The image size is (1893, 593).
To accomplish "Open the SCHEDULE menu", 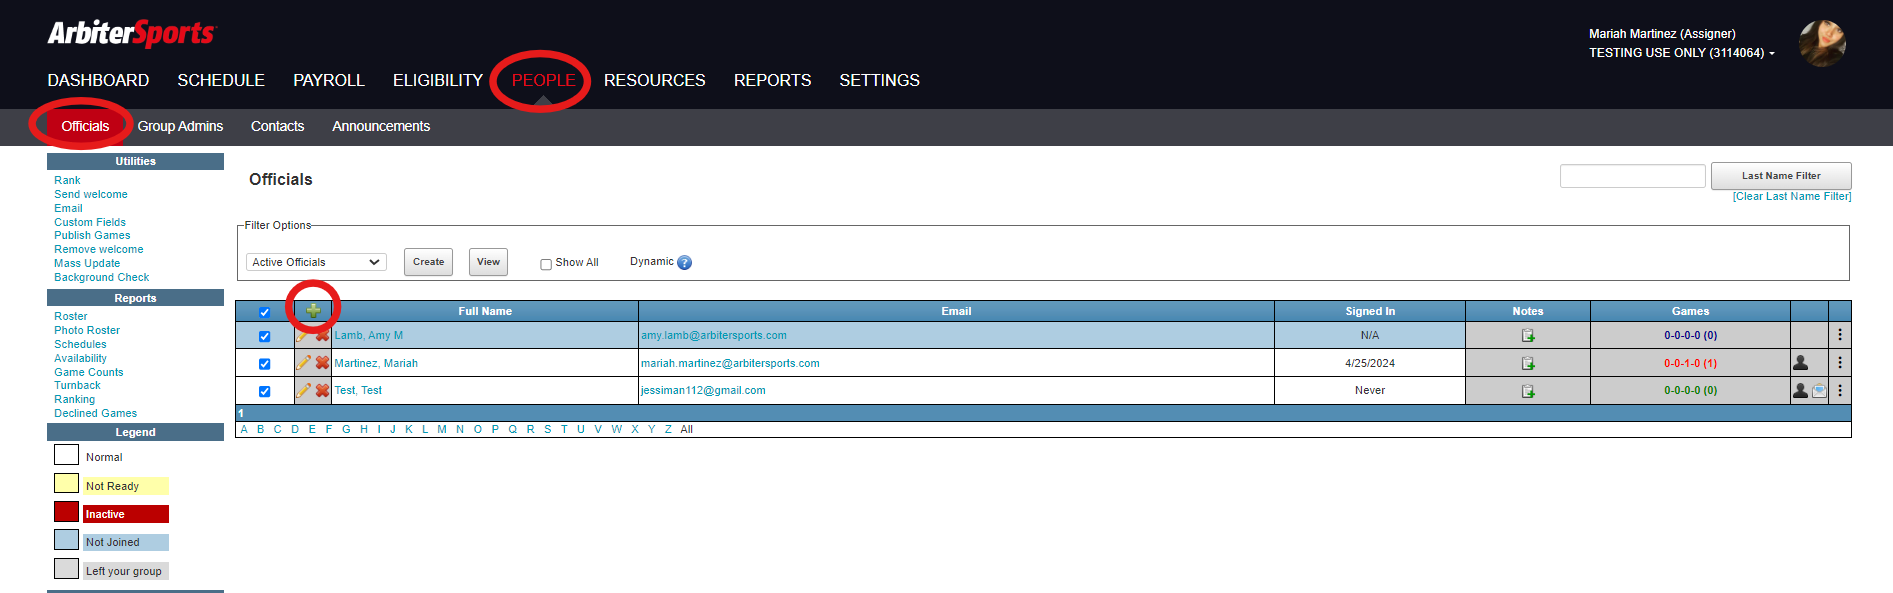I will coord(221,80).
